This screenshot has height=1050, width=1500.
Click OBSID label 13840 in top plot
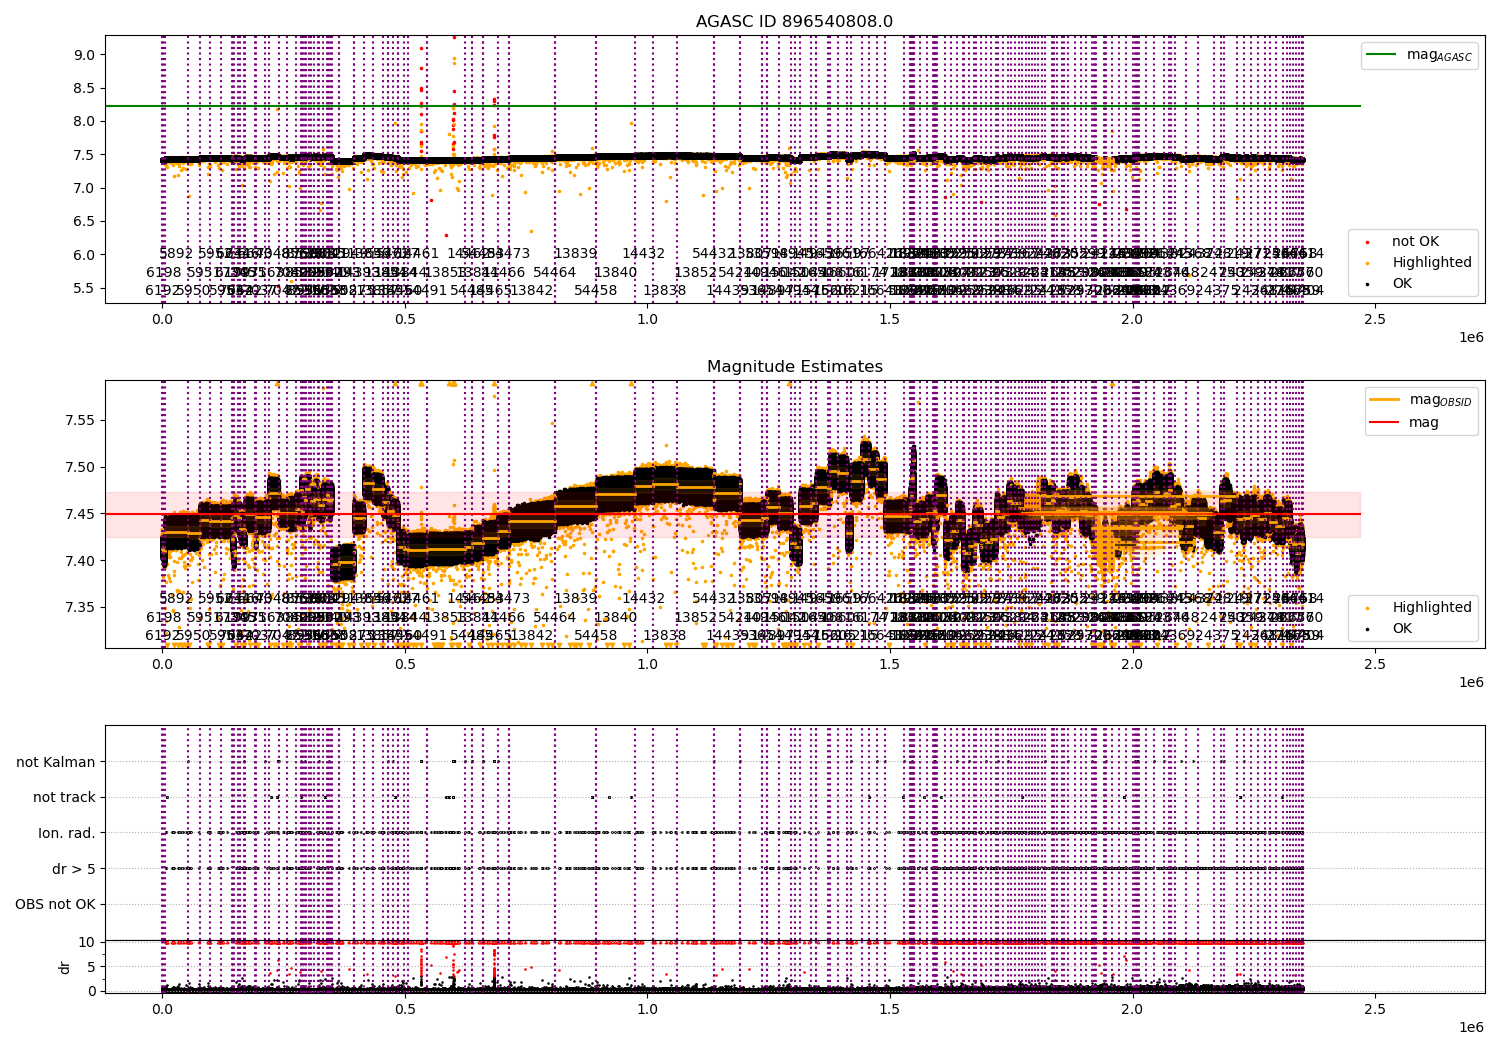point(615,272)
